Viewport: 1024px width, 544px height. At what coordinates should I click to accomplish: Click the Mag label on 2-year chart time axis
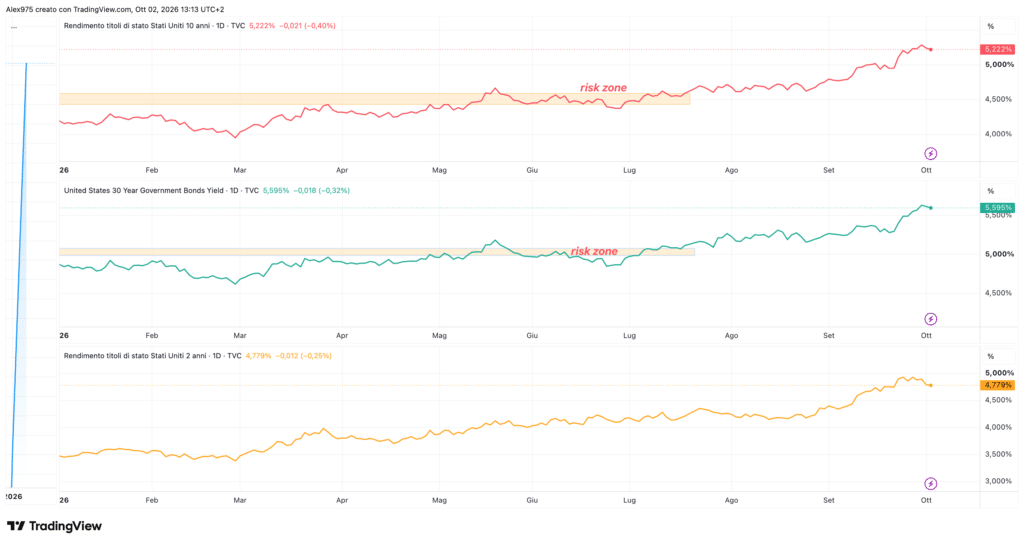pyautogui.click(x=440, y=500)
